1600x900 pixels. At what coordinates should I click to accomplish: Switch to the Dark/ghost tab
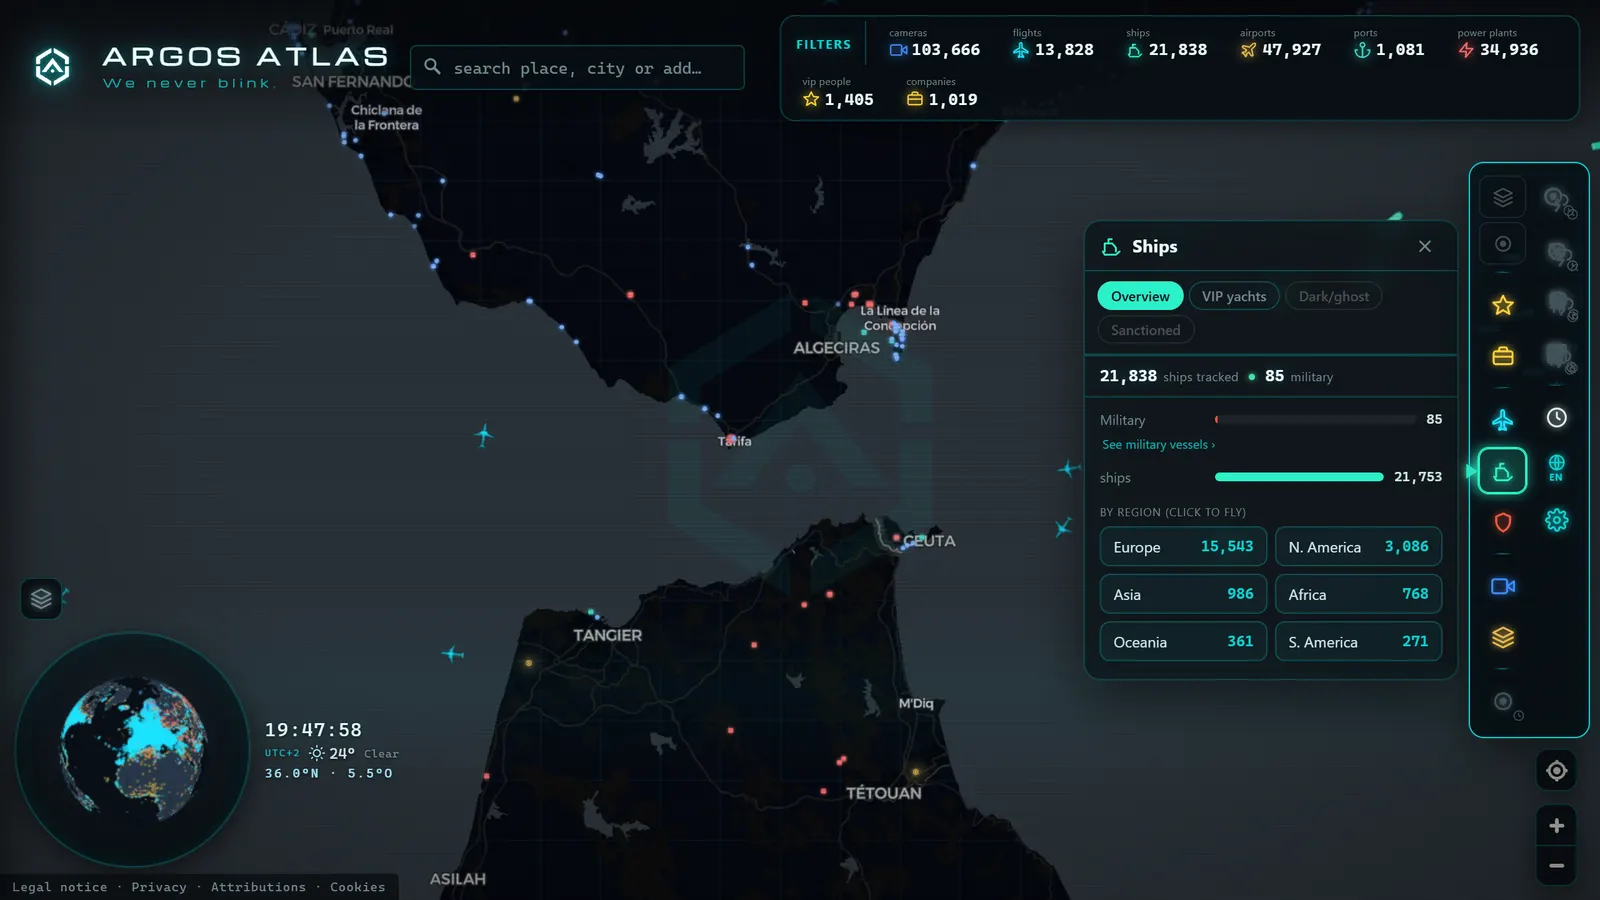coord(1334,296)
